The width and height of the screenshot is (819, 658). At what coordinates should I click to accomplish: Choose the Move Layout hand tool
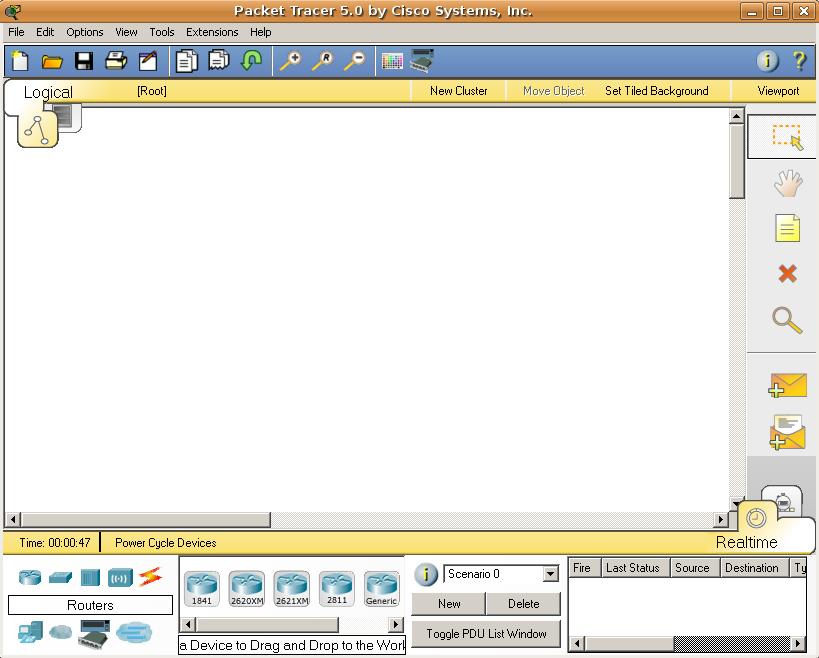(x=787, y=183)
